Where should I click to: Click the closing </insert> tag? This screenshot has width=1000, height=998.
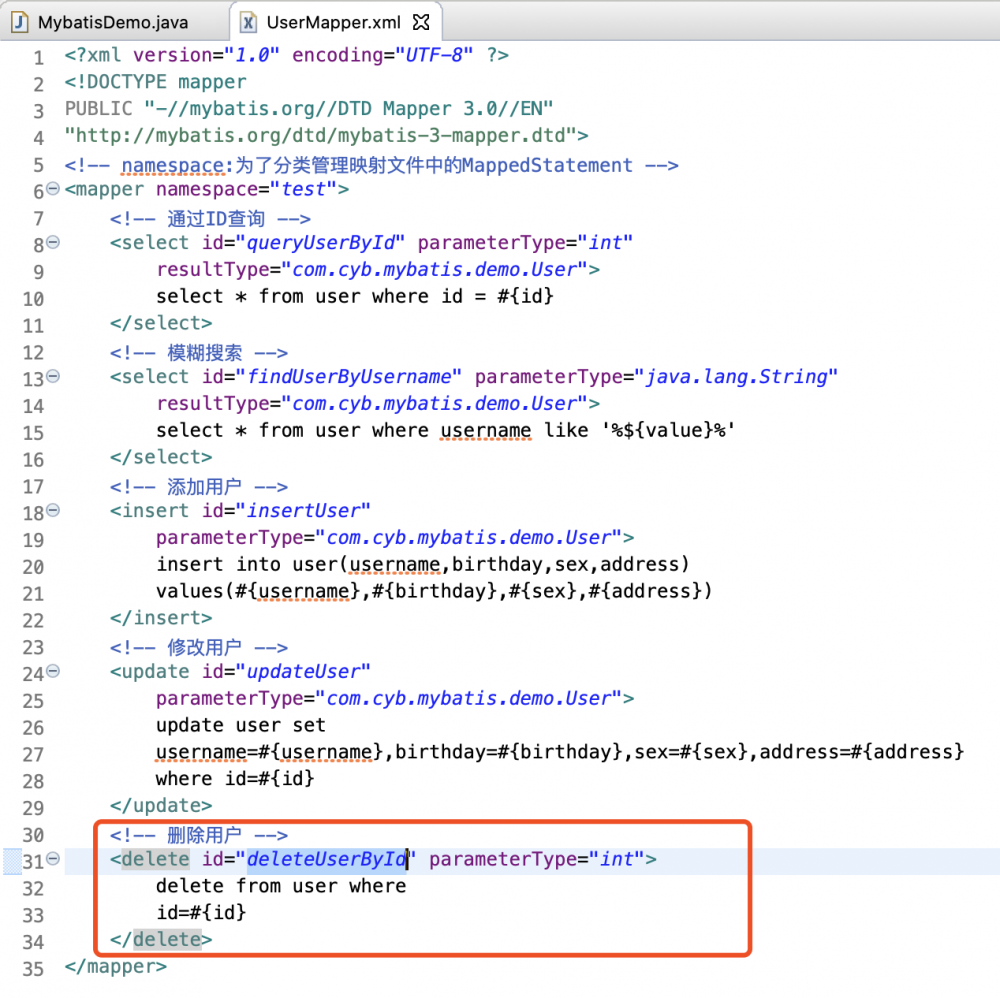point(161,618)
